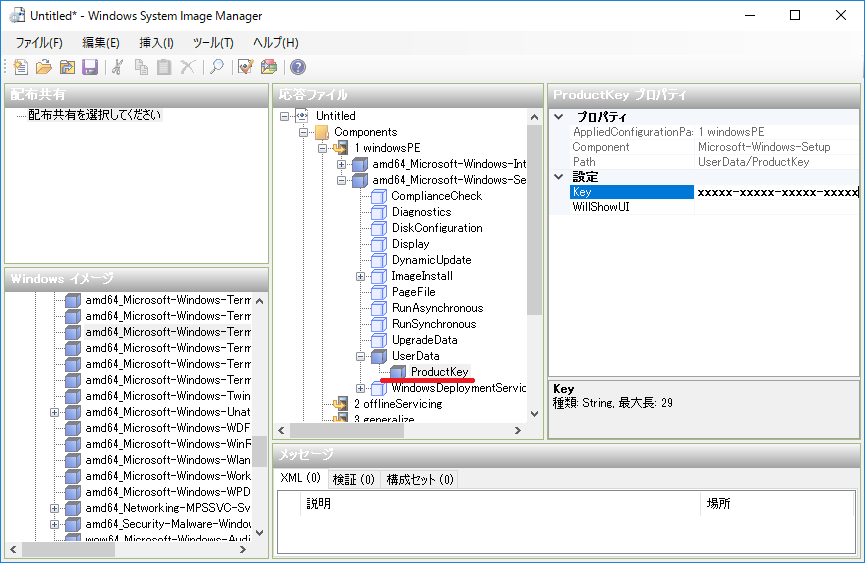
Task: Open an answer file with the folder icon
Action: pos(44,67)
